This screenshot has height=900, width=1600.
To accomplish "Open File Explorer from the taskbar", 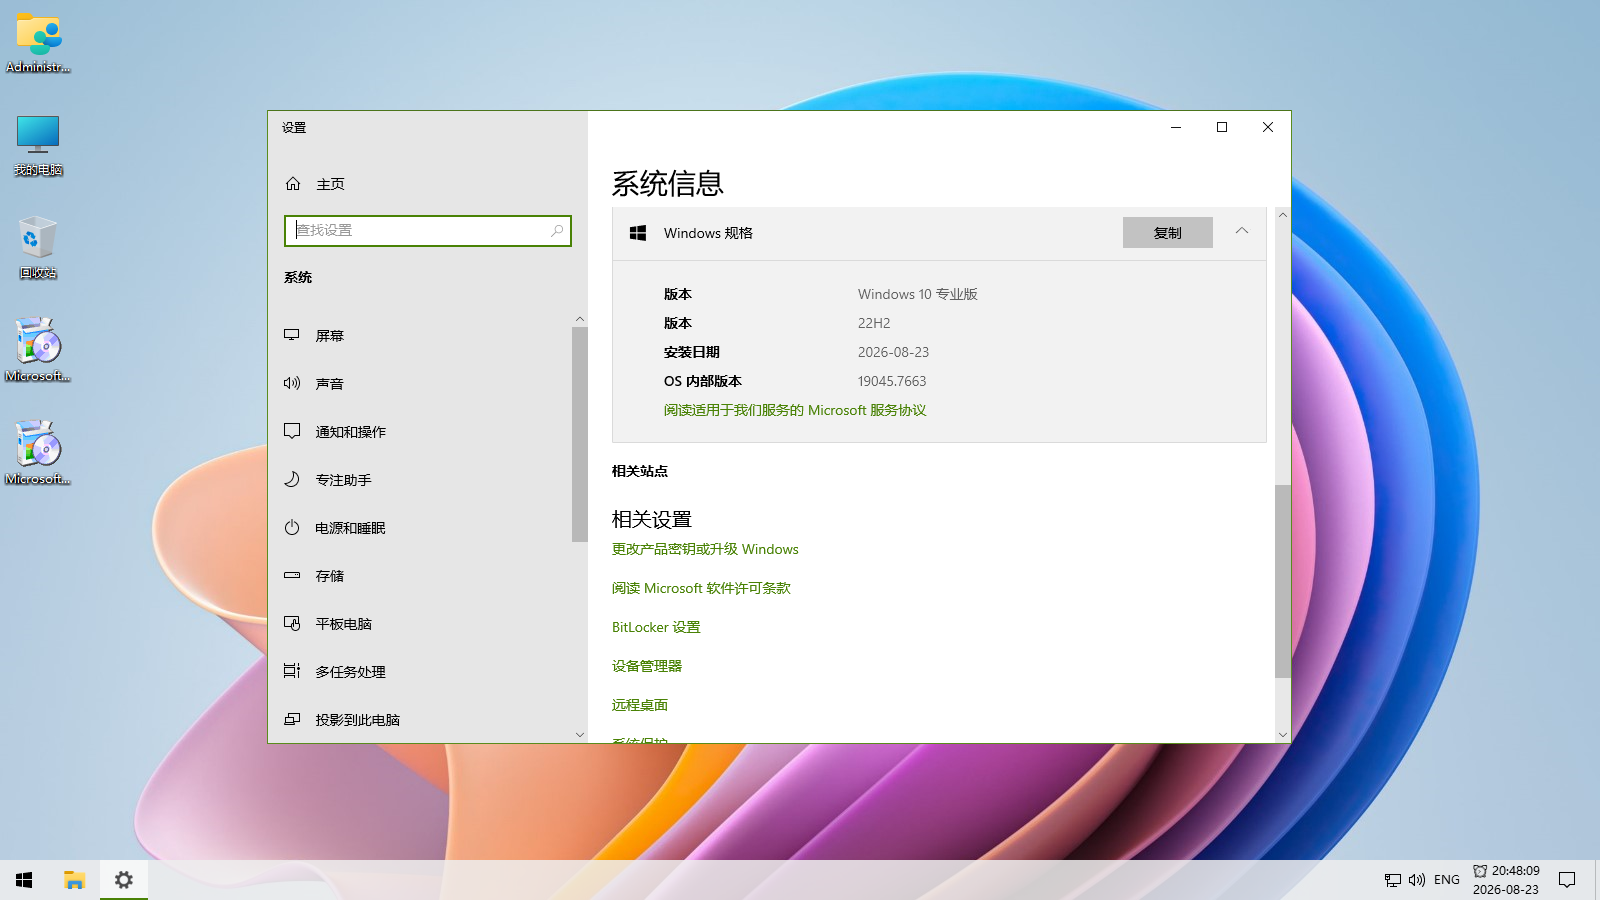I will tap(74, 880).
